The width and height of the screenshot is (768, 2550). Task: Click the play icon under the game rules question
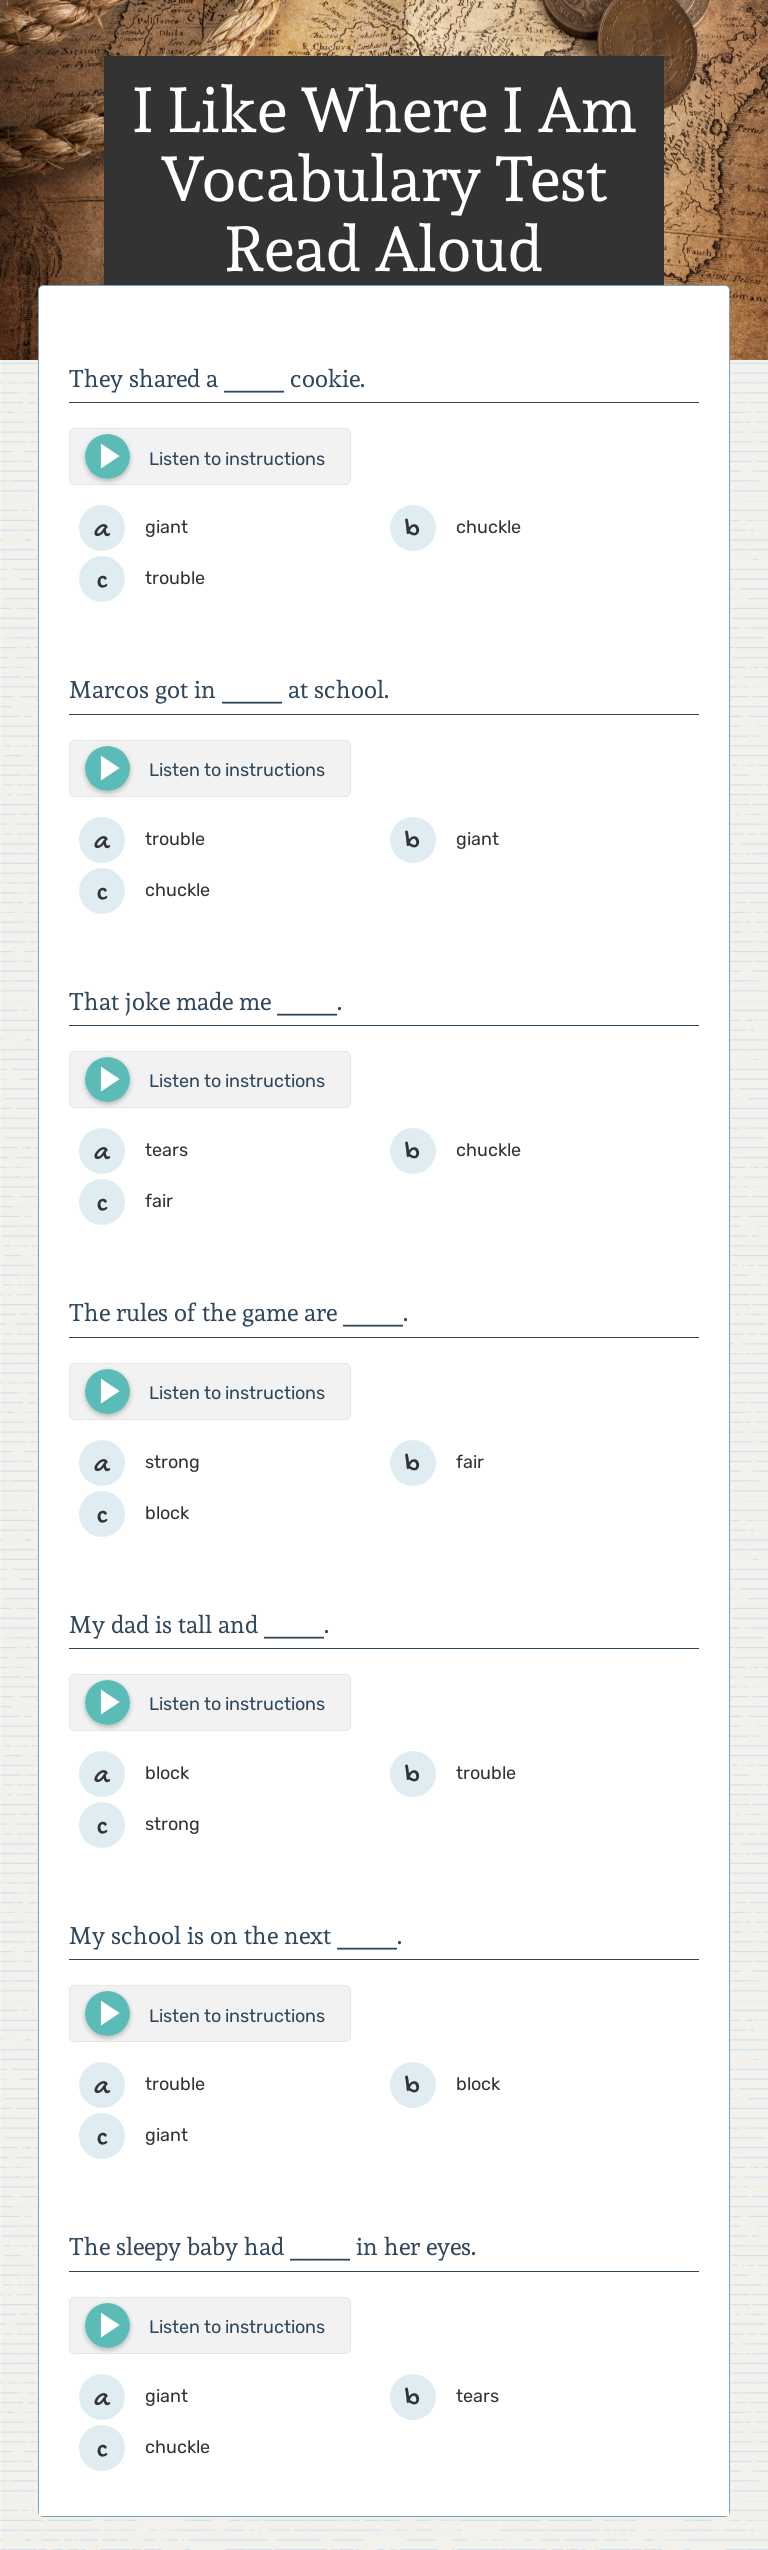click(x=108, y=1390)
